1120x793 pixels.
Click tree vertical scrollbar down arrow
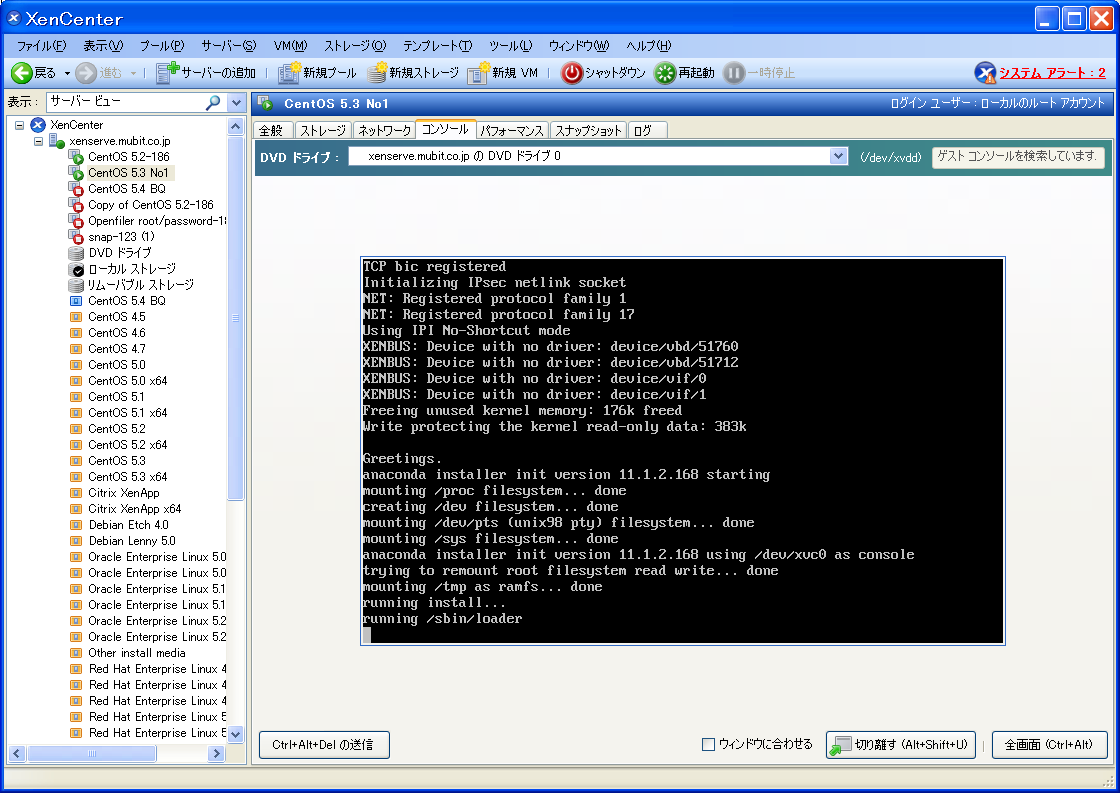[236, 734]
